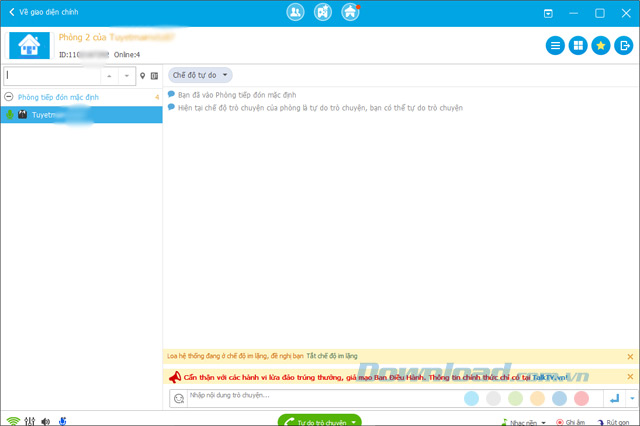Toggle the blue microphone icon in status bar

tap(62, 421)
